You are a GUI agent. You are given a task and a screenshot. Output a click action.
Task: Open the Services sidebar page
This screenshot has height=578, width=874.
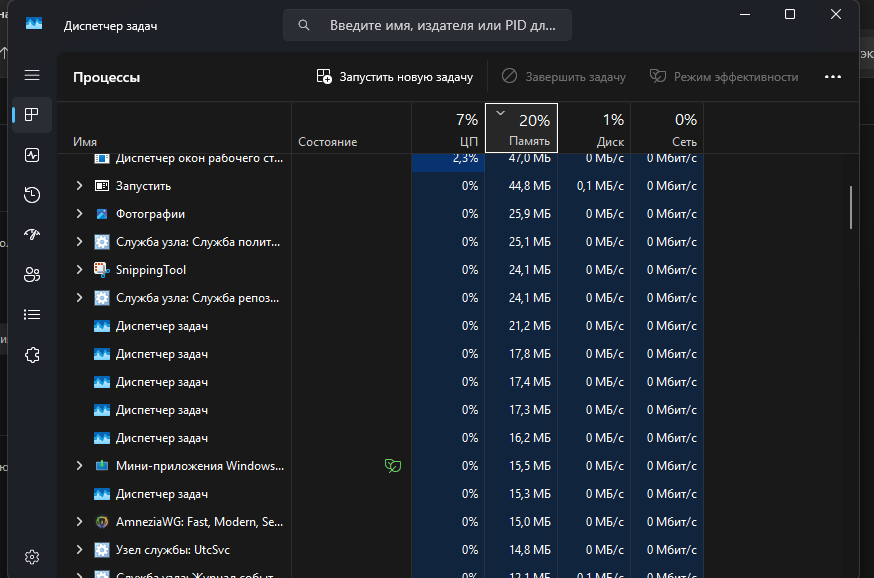coord(32,355)
